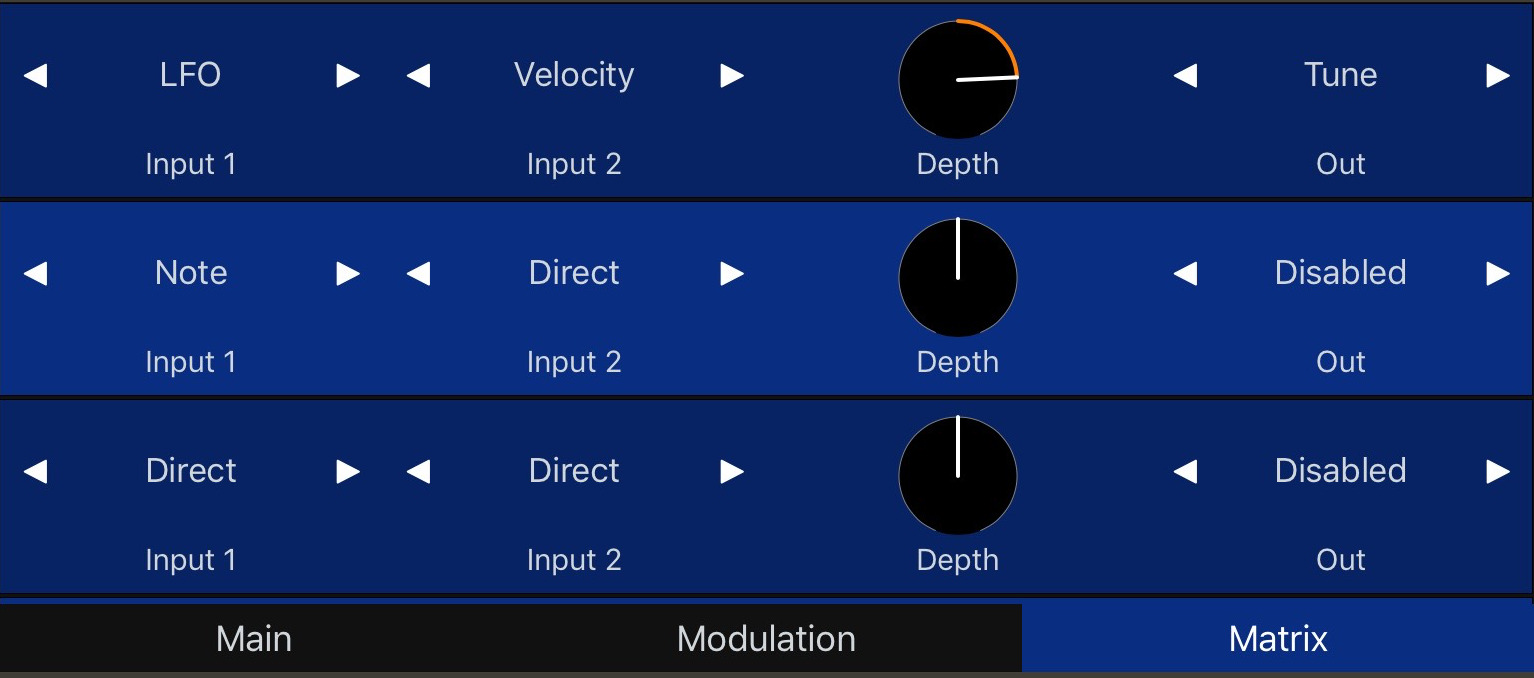Click the left arrow next to LFO

tap(36, 75)
